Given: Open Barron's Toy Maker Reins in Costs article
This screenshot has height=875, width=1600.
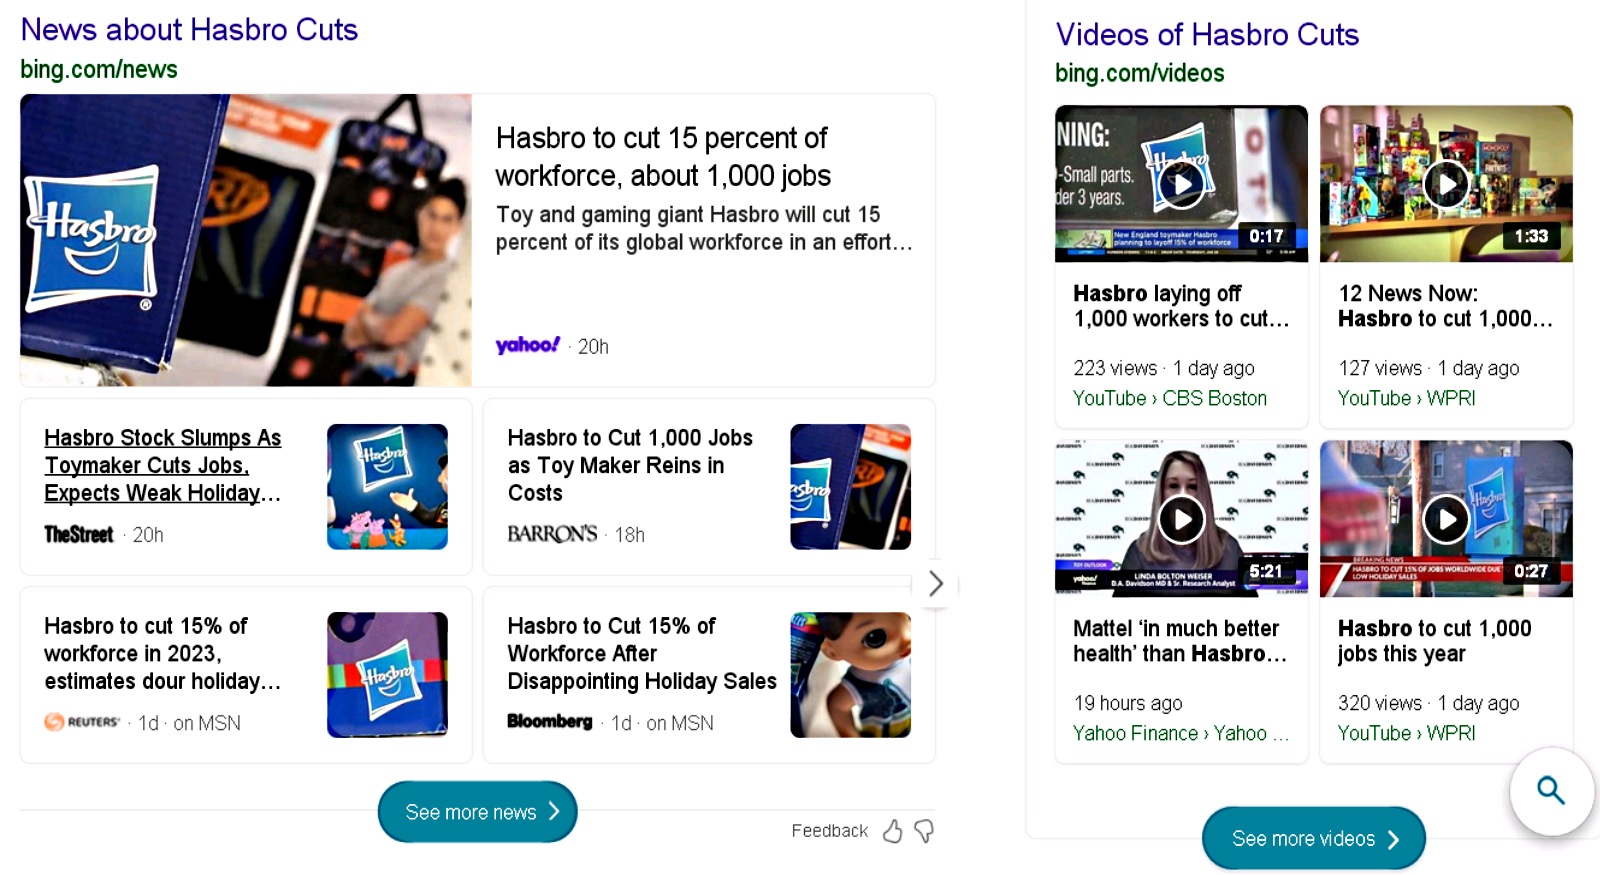Looking at the screenshot, I should 630,465.
